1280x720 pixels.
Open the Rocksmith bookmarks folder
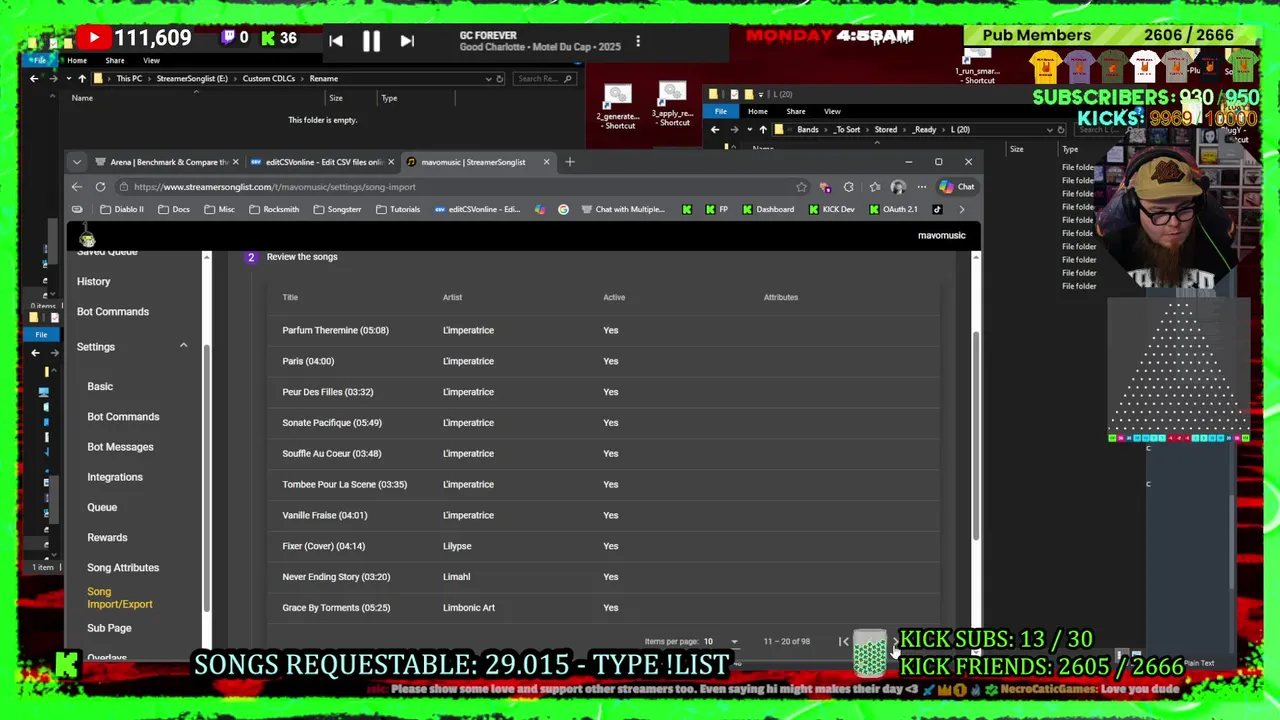coord(274,210)
